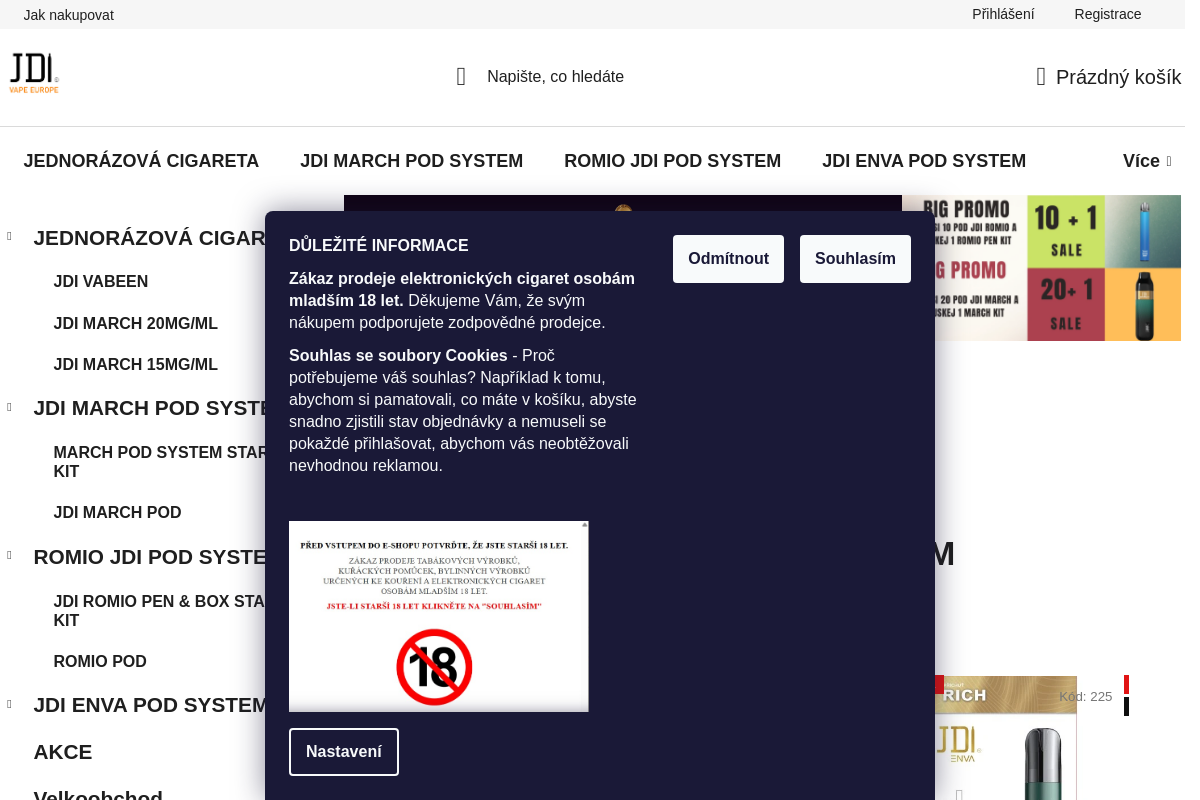
Task: Click the JDI Enva product image
Action: (1006, 738)
